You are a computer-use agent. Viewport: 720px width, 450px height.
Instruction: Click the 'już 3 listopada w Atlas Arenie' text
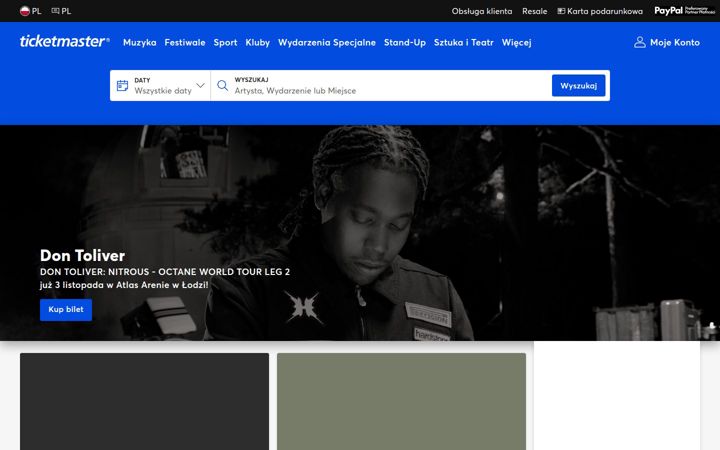click(124, 285)
